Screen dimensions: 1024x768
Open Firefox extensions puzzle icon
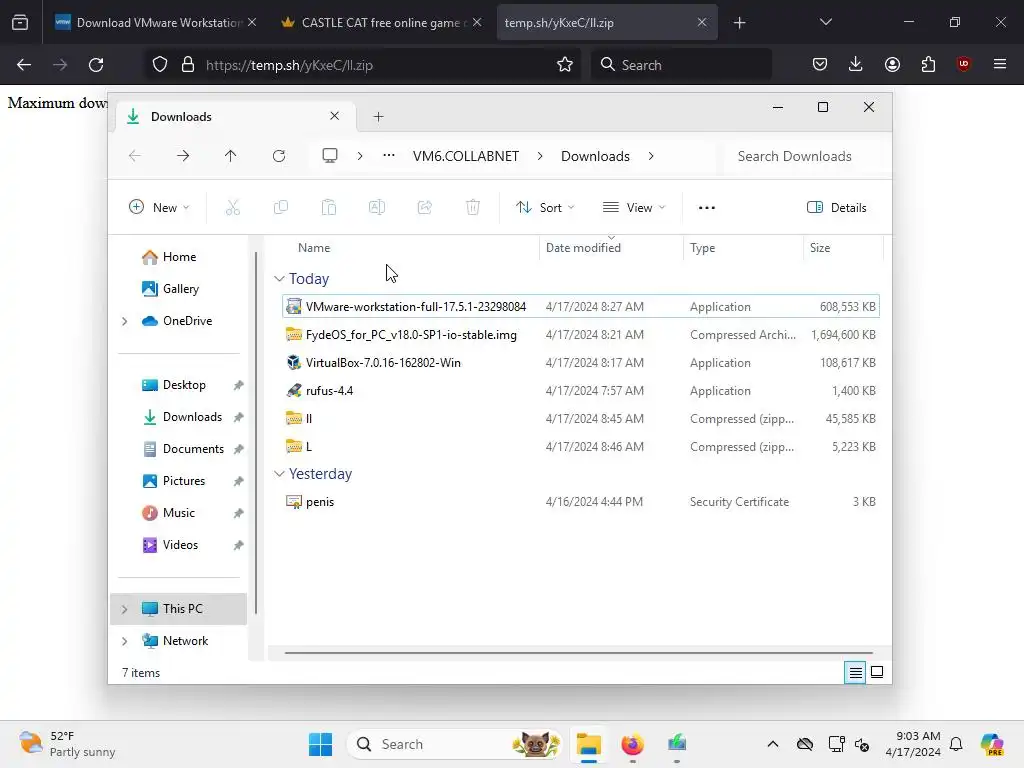tap(928, 64)
